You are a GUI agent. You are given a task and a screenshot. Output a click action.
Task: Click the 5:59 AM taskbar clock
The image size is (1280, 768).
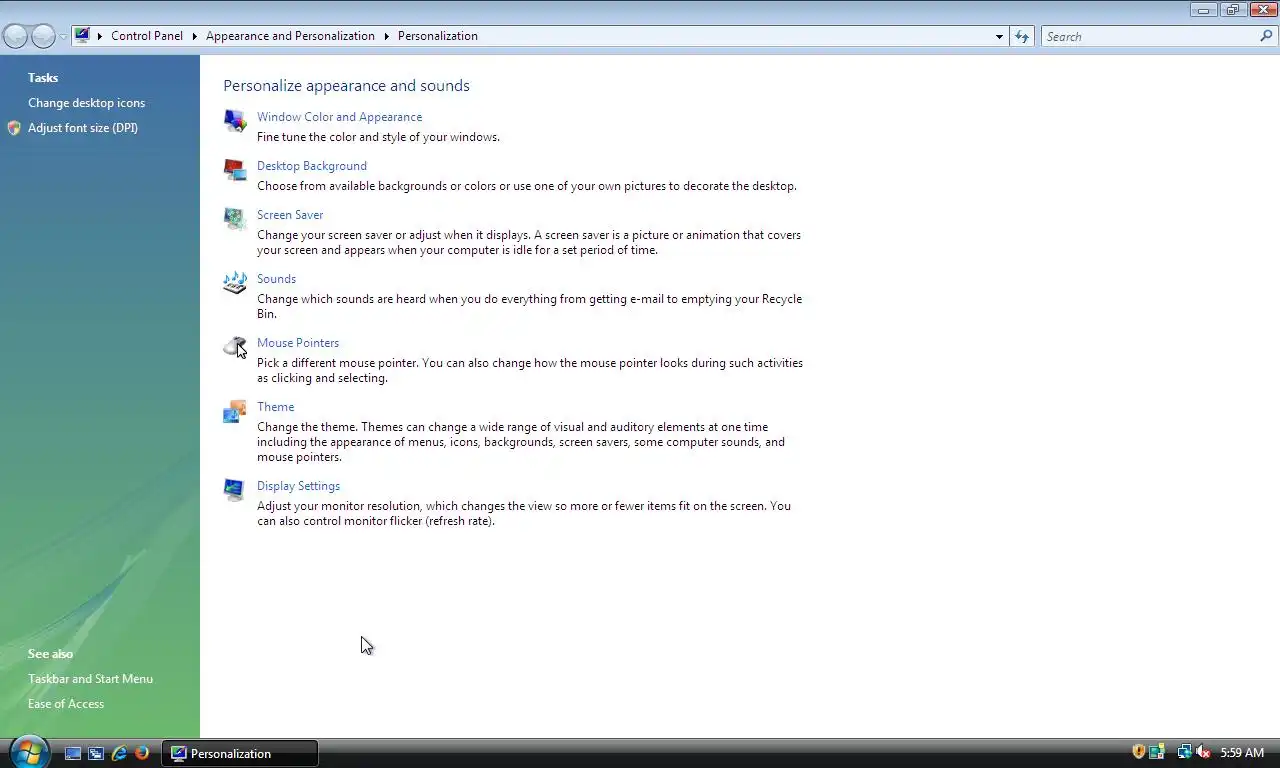(x=1242, y=753)
